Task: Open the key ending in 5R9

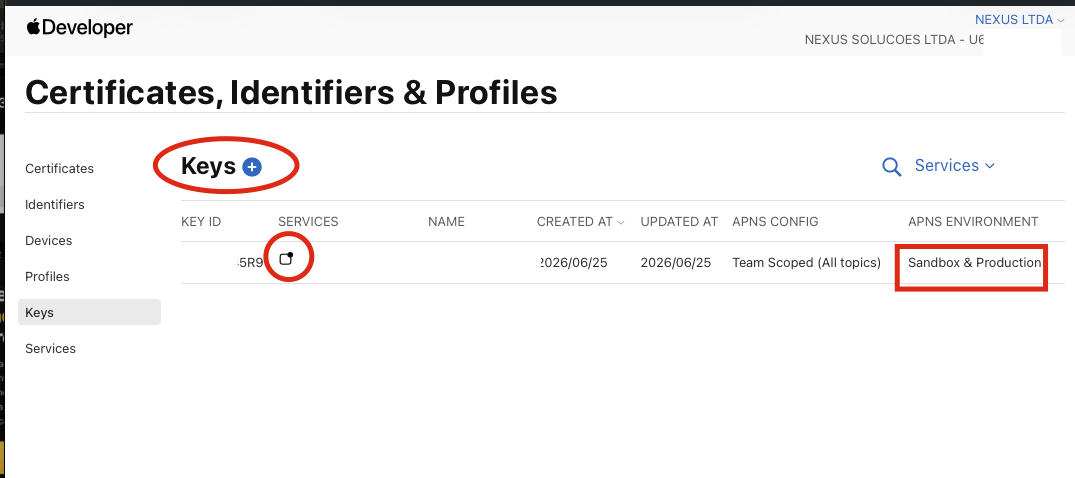Action: pos(250,263)
